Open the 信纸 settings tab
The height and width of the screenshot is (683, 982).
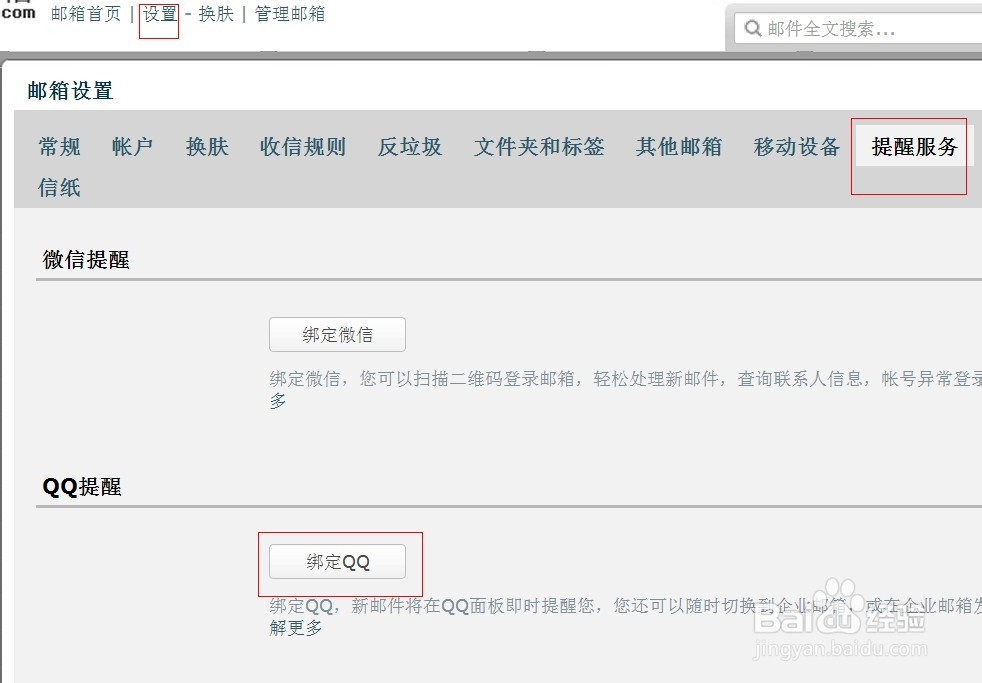point(58,187)
